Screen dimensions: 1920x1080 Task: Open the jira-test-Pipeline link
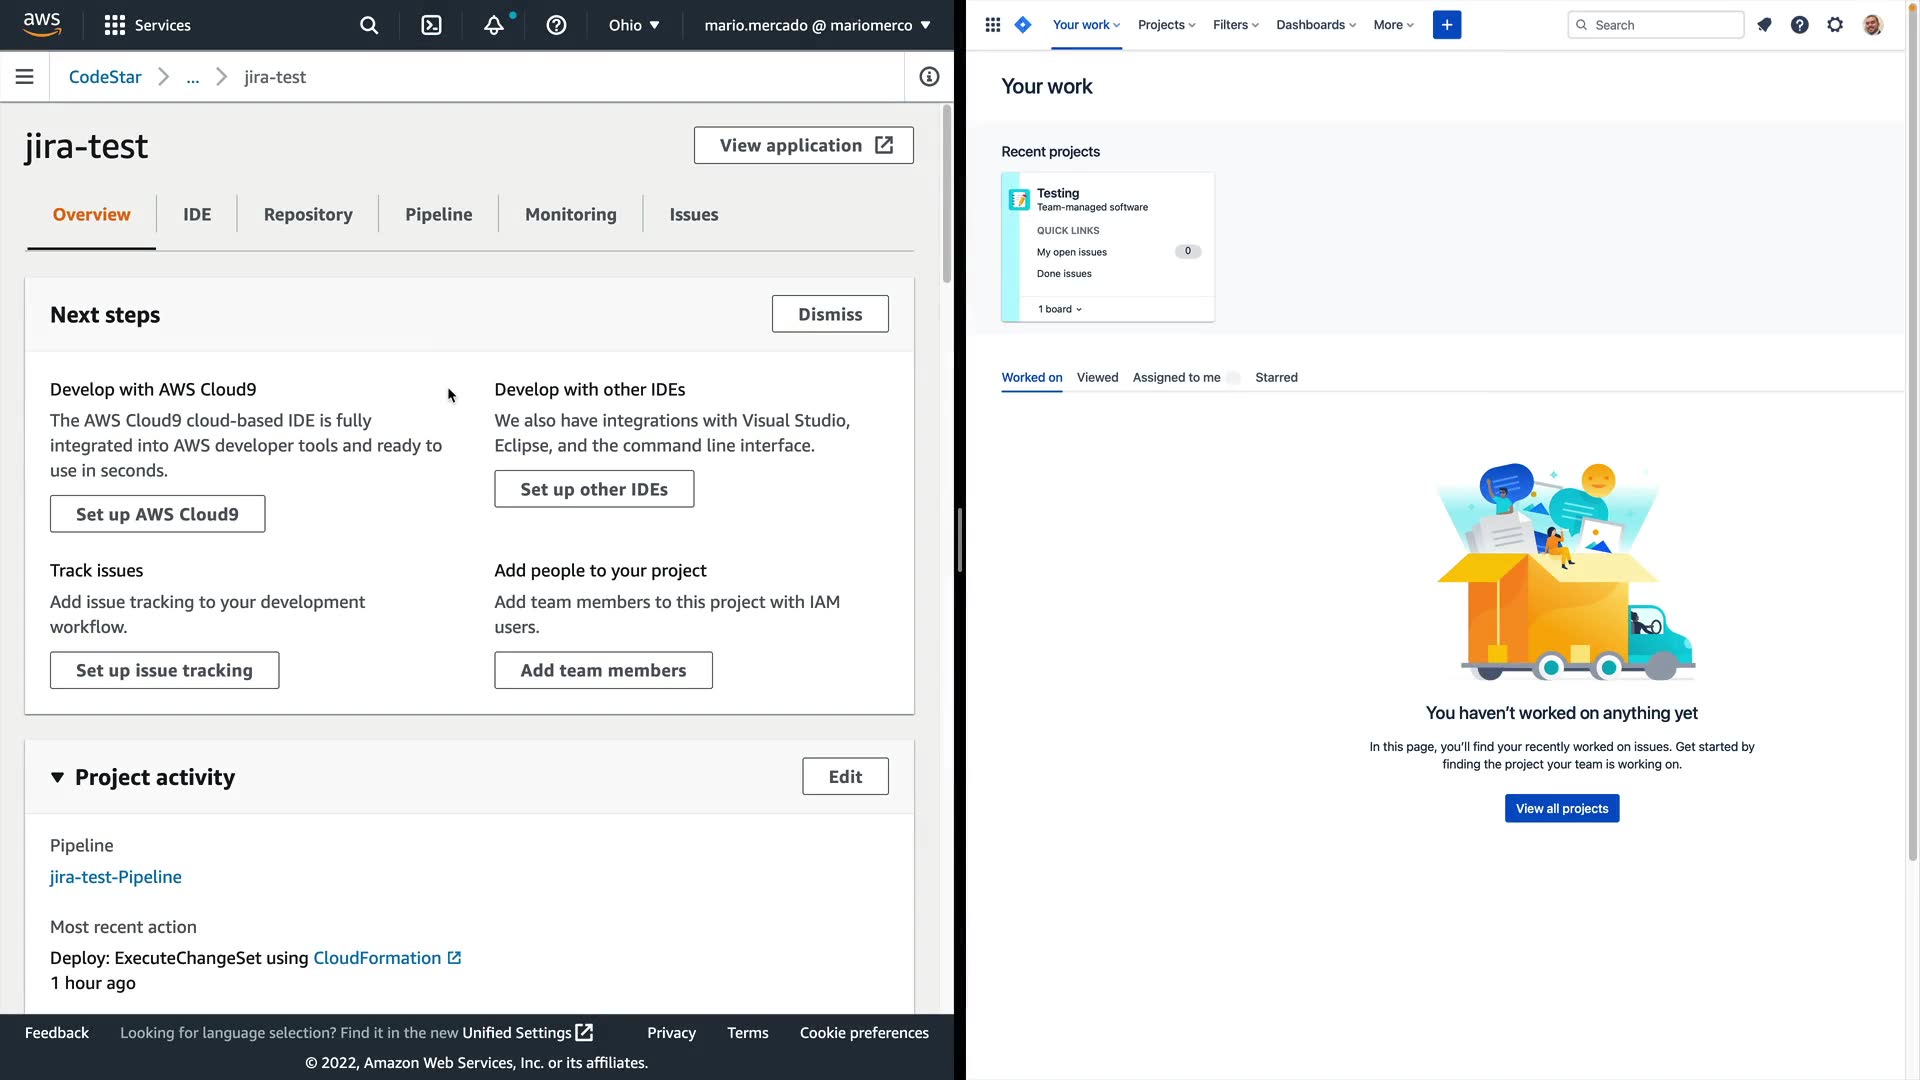116,877
